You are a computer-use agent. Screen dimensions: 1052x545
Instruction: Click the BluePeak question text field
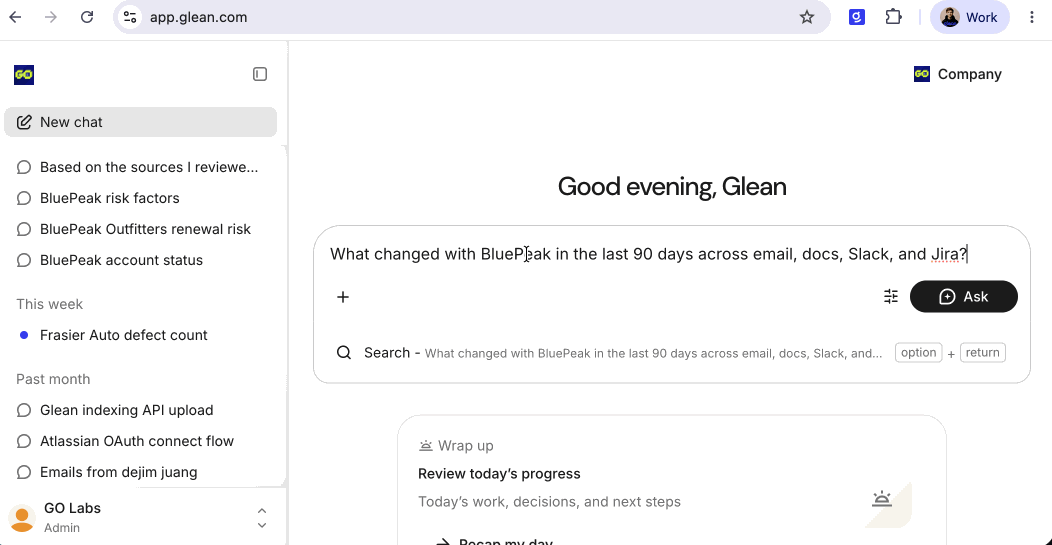(672, 254)
